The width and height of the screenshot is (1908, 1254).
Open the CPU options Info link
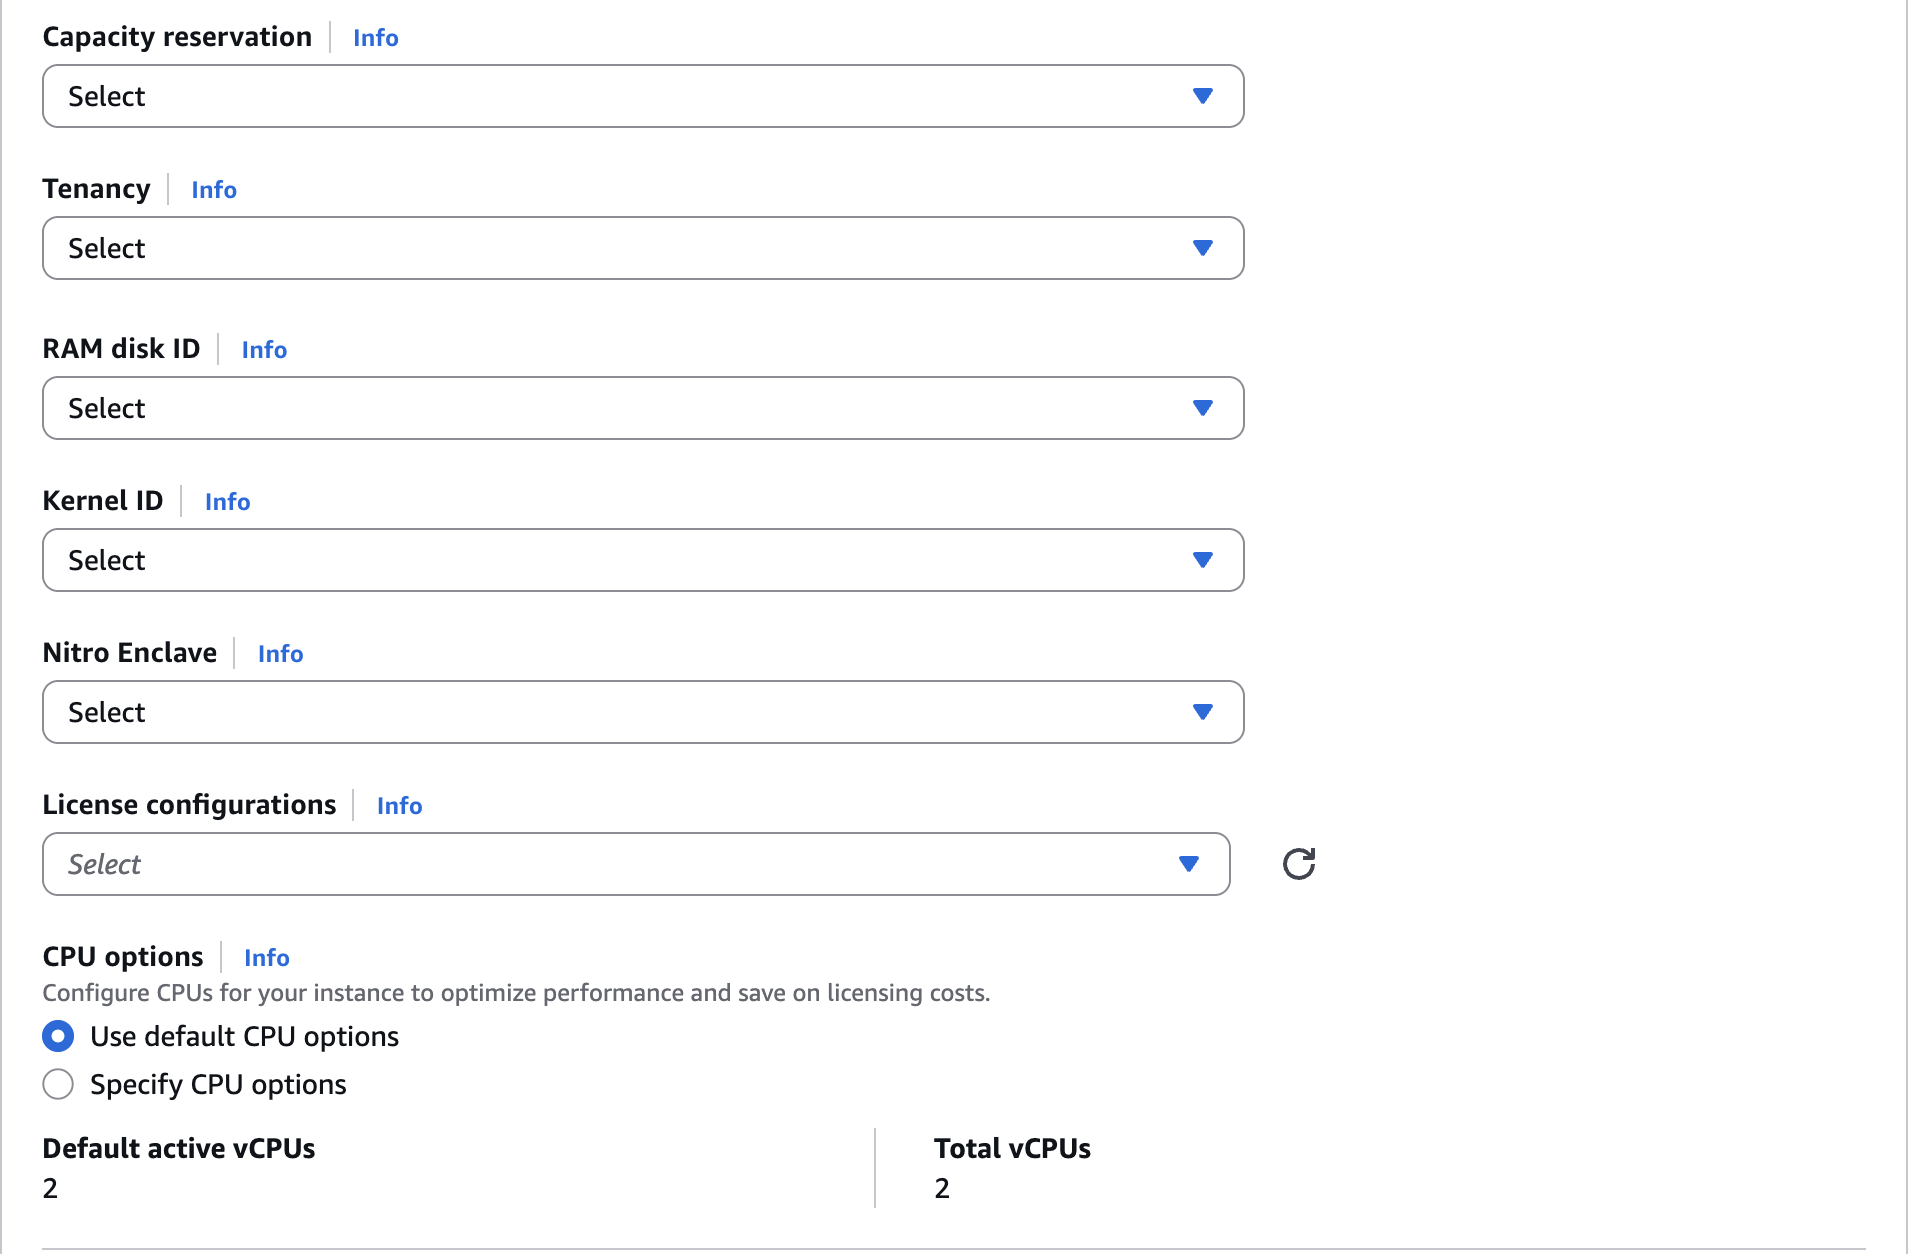[x=266, y=958]
